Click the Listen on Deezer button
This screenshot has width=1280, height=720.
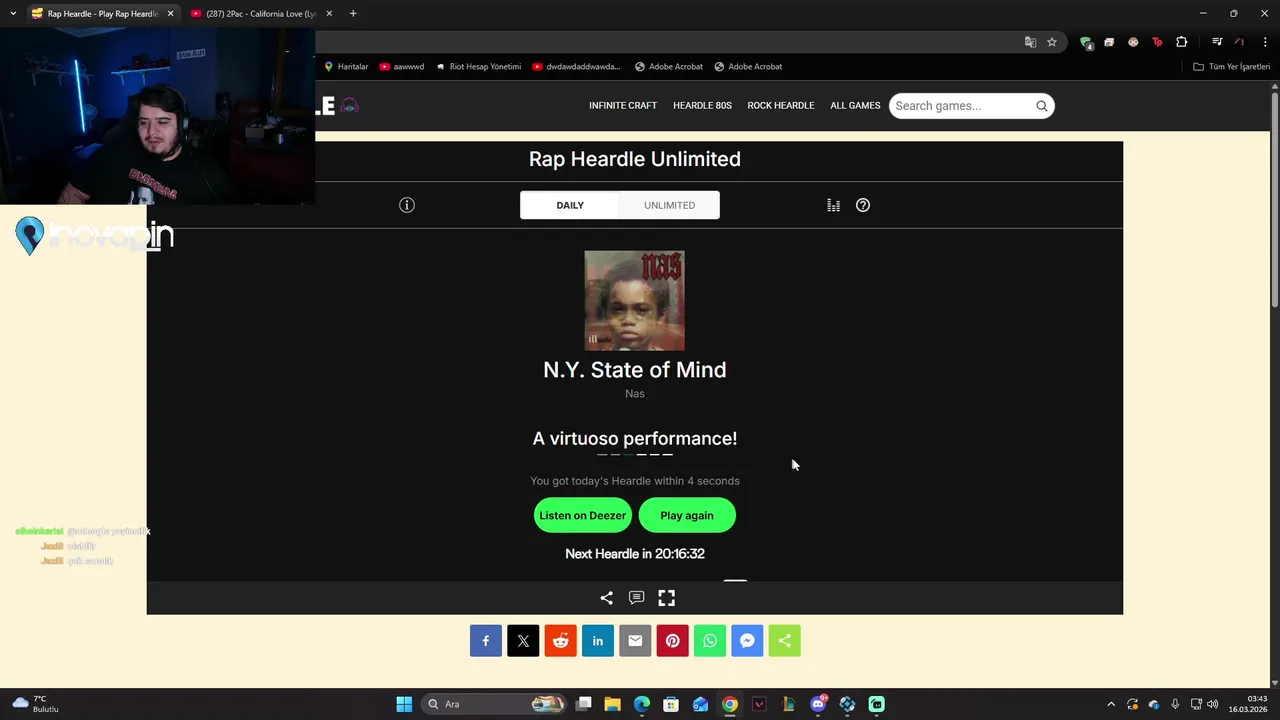[x=582, y=515]
